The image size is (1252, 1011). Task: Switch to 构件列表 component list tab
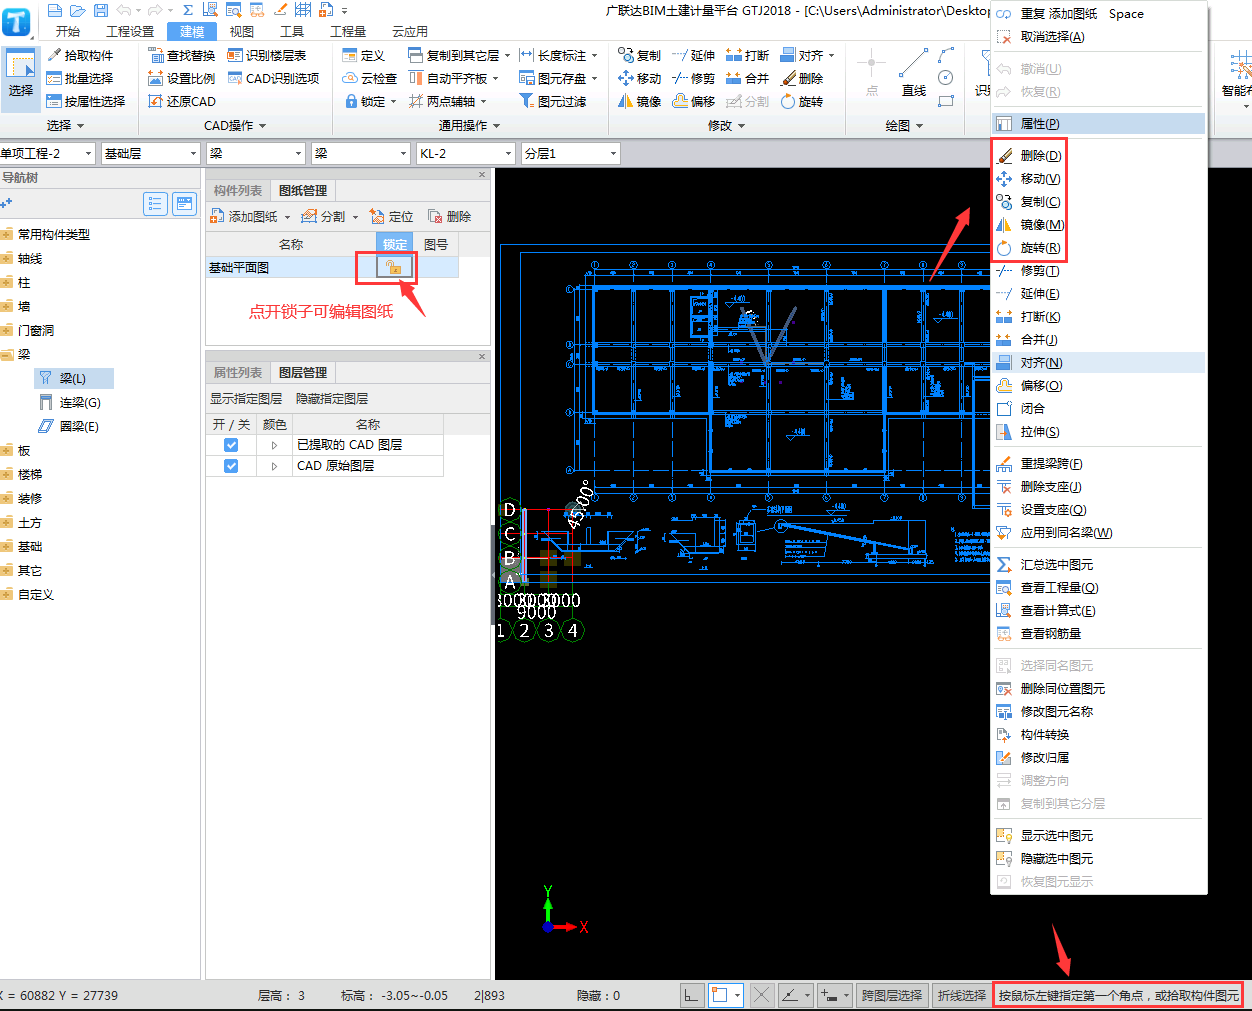pyautogui.click(x=238, y=190)
